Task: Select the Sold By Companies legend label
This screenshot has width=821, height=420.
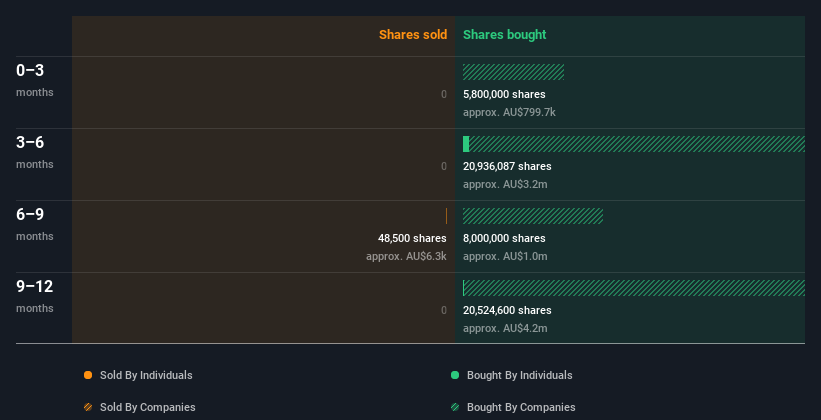Action: tap(148, 407)
